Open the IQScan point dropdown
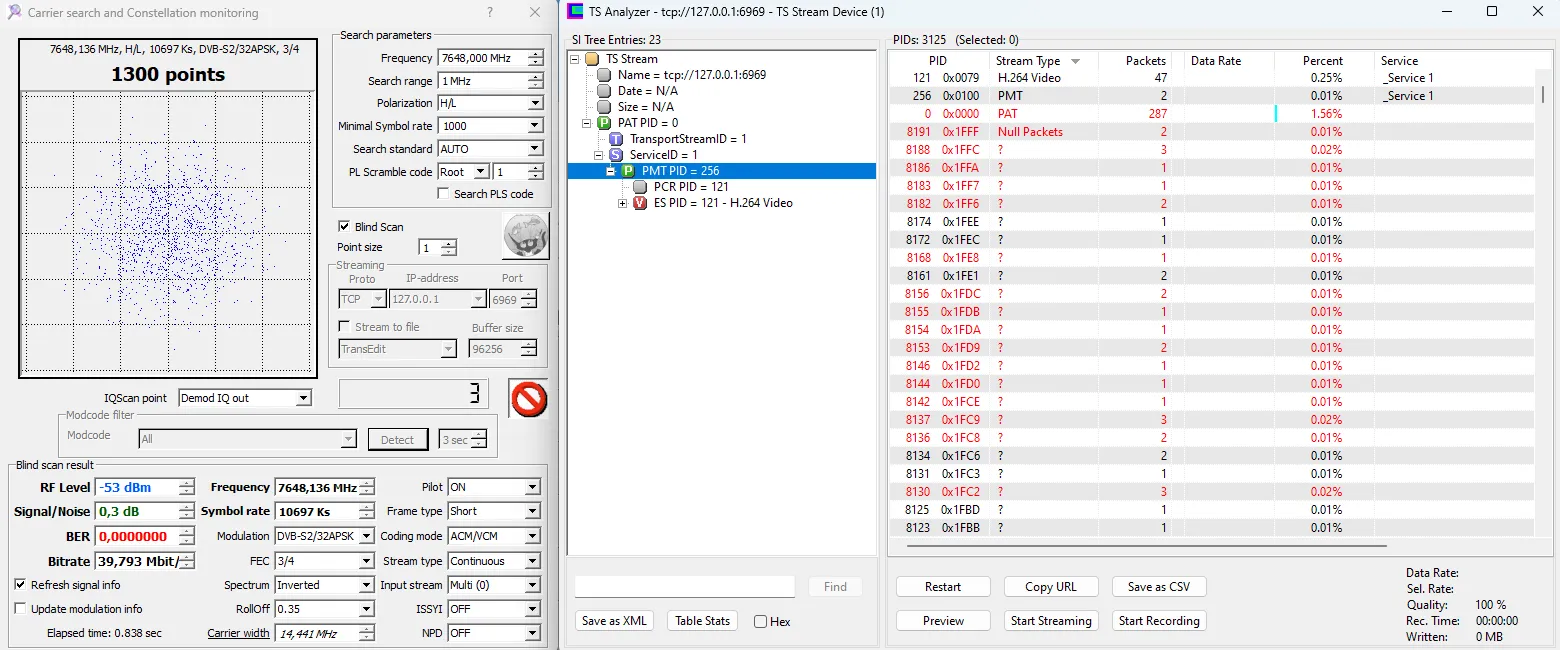The height and width of the screenshot is (650, 1560). 303,398
